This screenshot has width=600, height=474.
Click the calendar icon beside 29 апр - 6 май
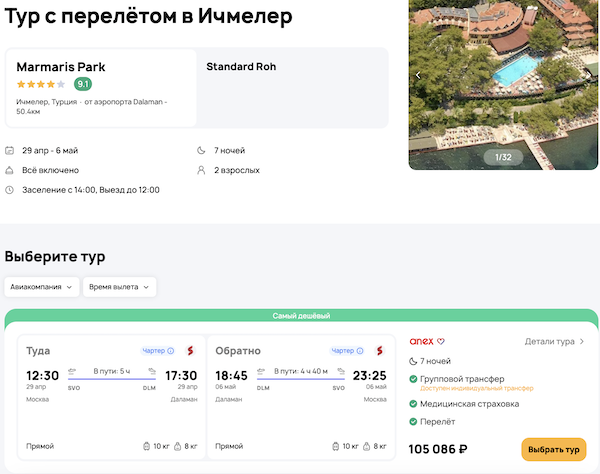10,151
